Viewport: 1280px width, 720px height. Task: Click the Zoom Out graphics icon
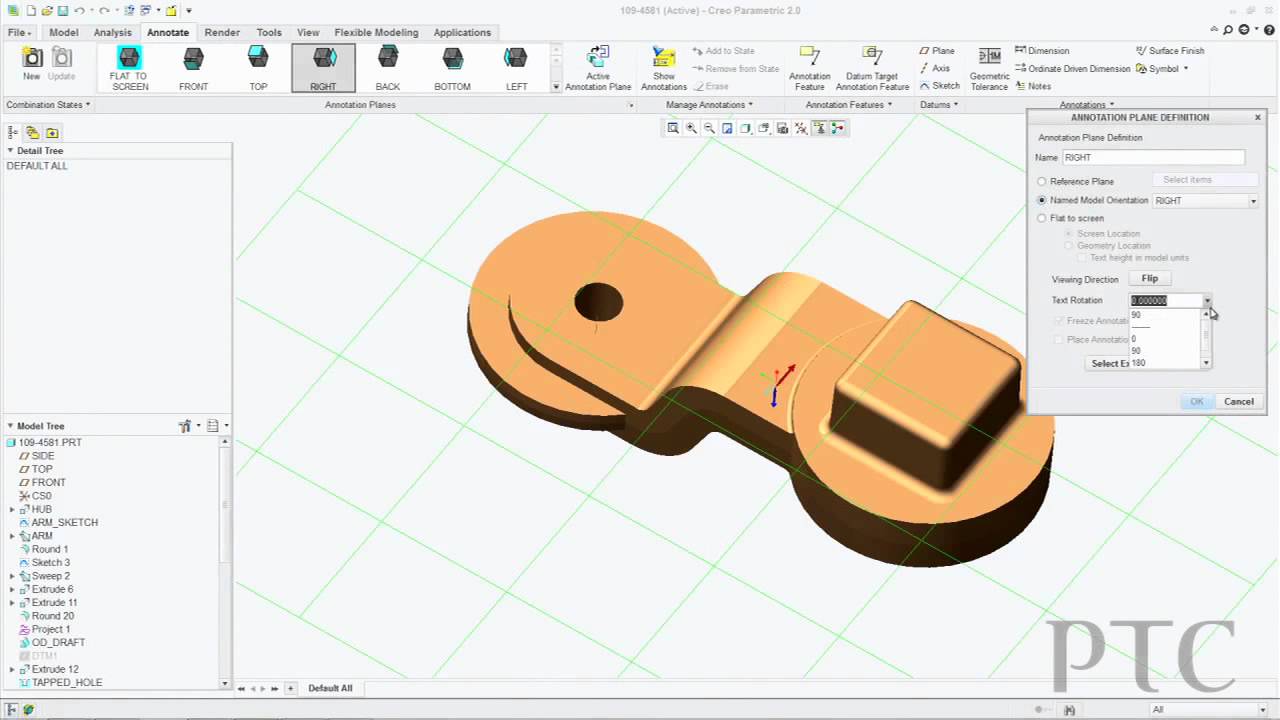709,128
